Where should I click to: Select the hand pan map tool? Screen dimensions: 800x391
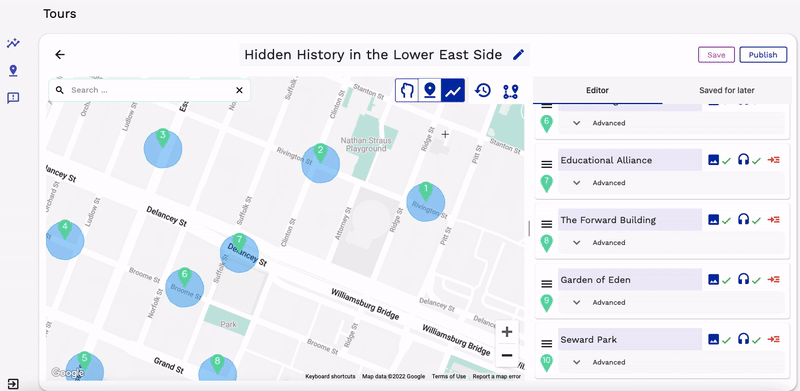[x=407, y=90]
